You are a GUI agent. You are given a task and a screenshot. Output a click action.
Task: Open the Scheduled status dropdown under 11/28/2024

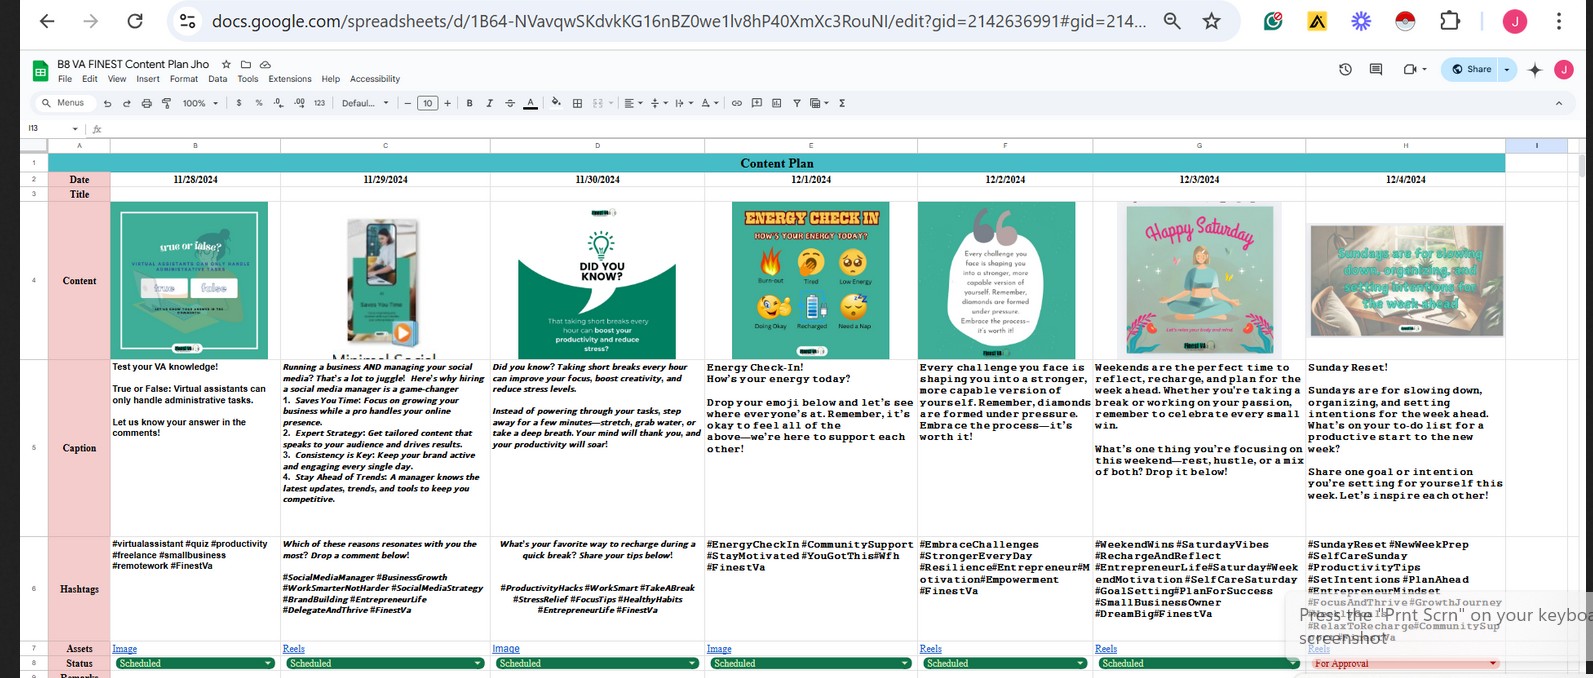[x=195, y=663]
